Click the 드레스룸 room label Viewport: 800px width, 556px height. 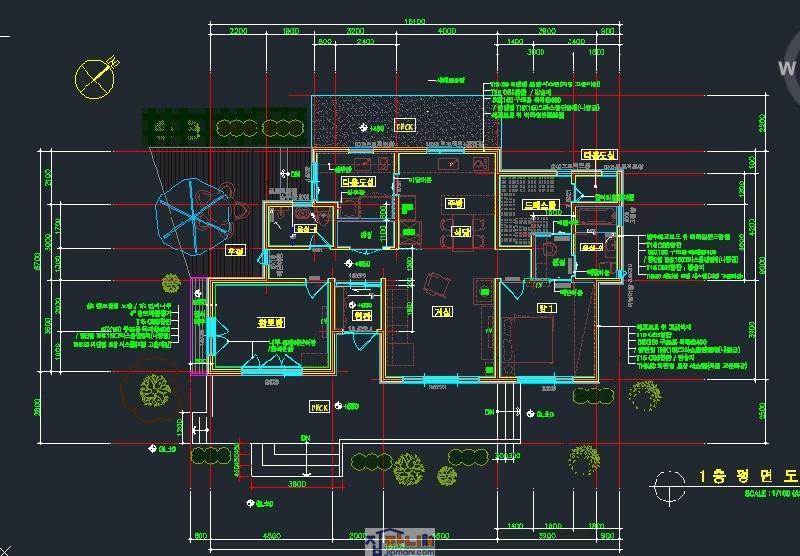[541, 205]
